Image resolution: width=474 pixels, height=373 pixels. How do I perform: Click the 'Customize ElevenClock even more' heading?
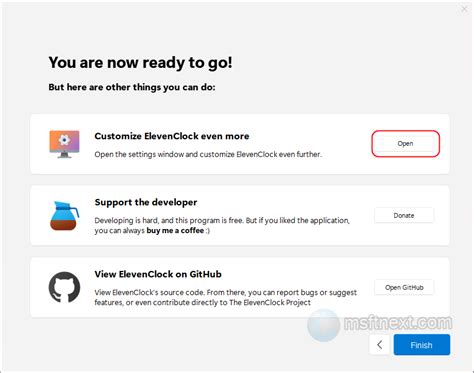pyautogui.click(x=172, y=136)
